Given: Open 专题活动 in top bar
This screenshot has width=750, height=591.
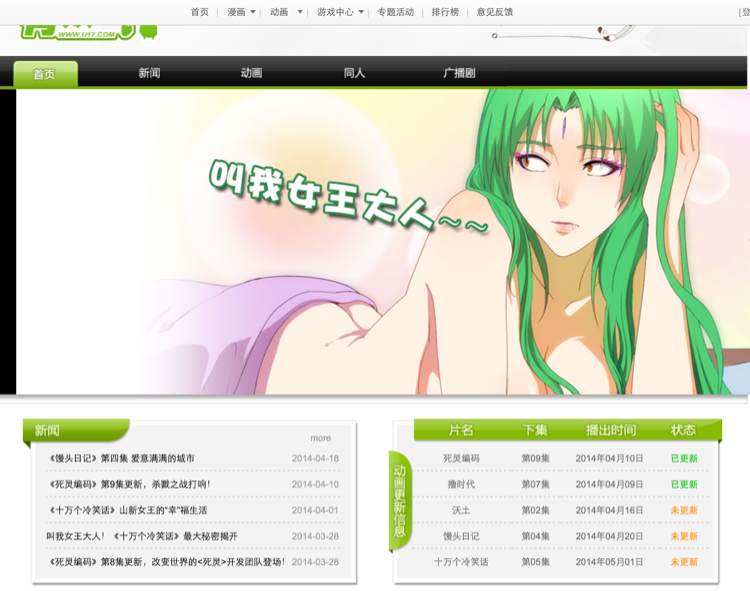Looking at the screenshot, I should 396,12.
